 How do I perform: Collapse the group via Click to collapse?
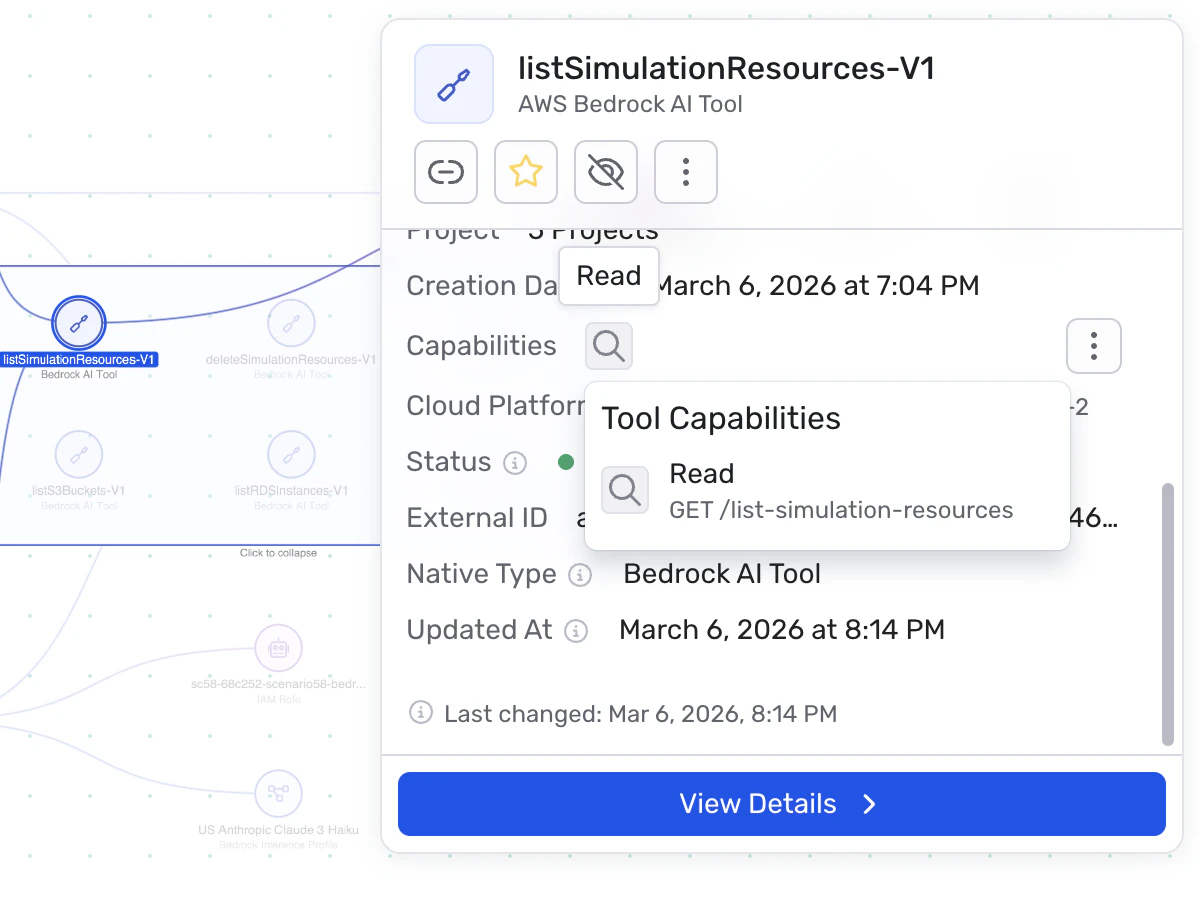278,553
